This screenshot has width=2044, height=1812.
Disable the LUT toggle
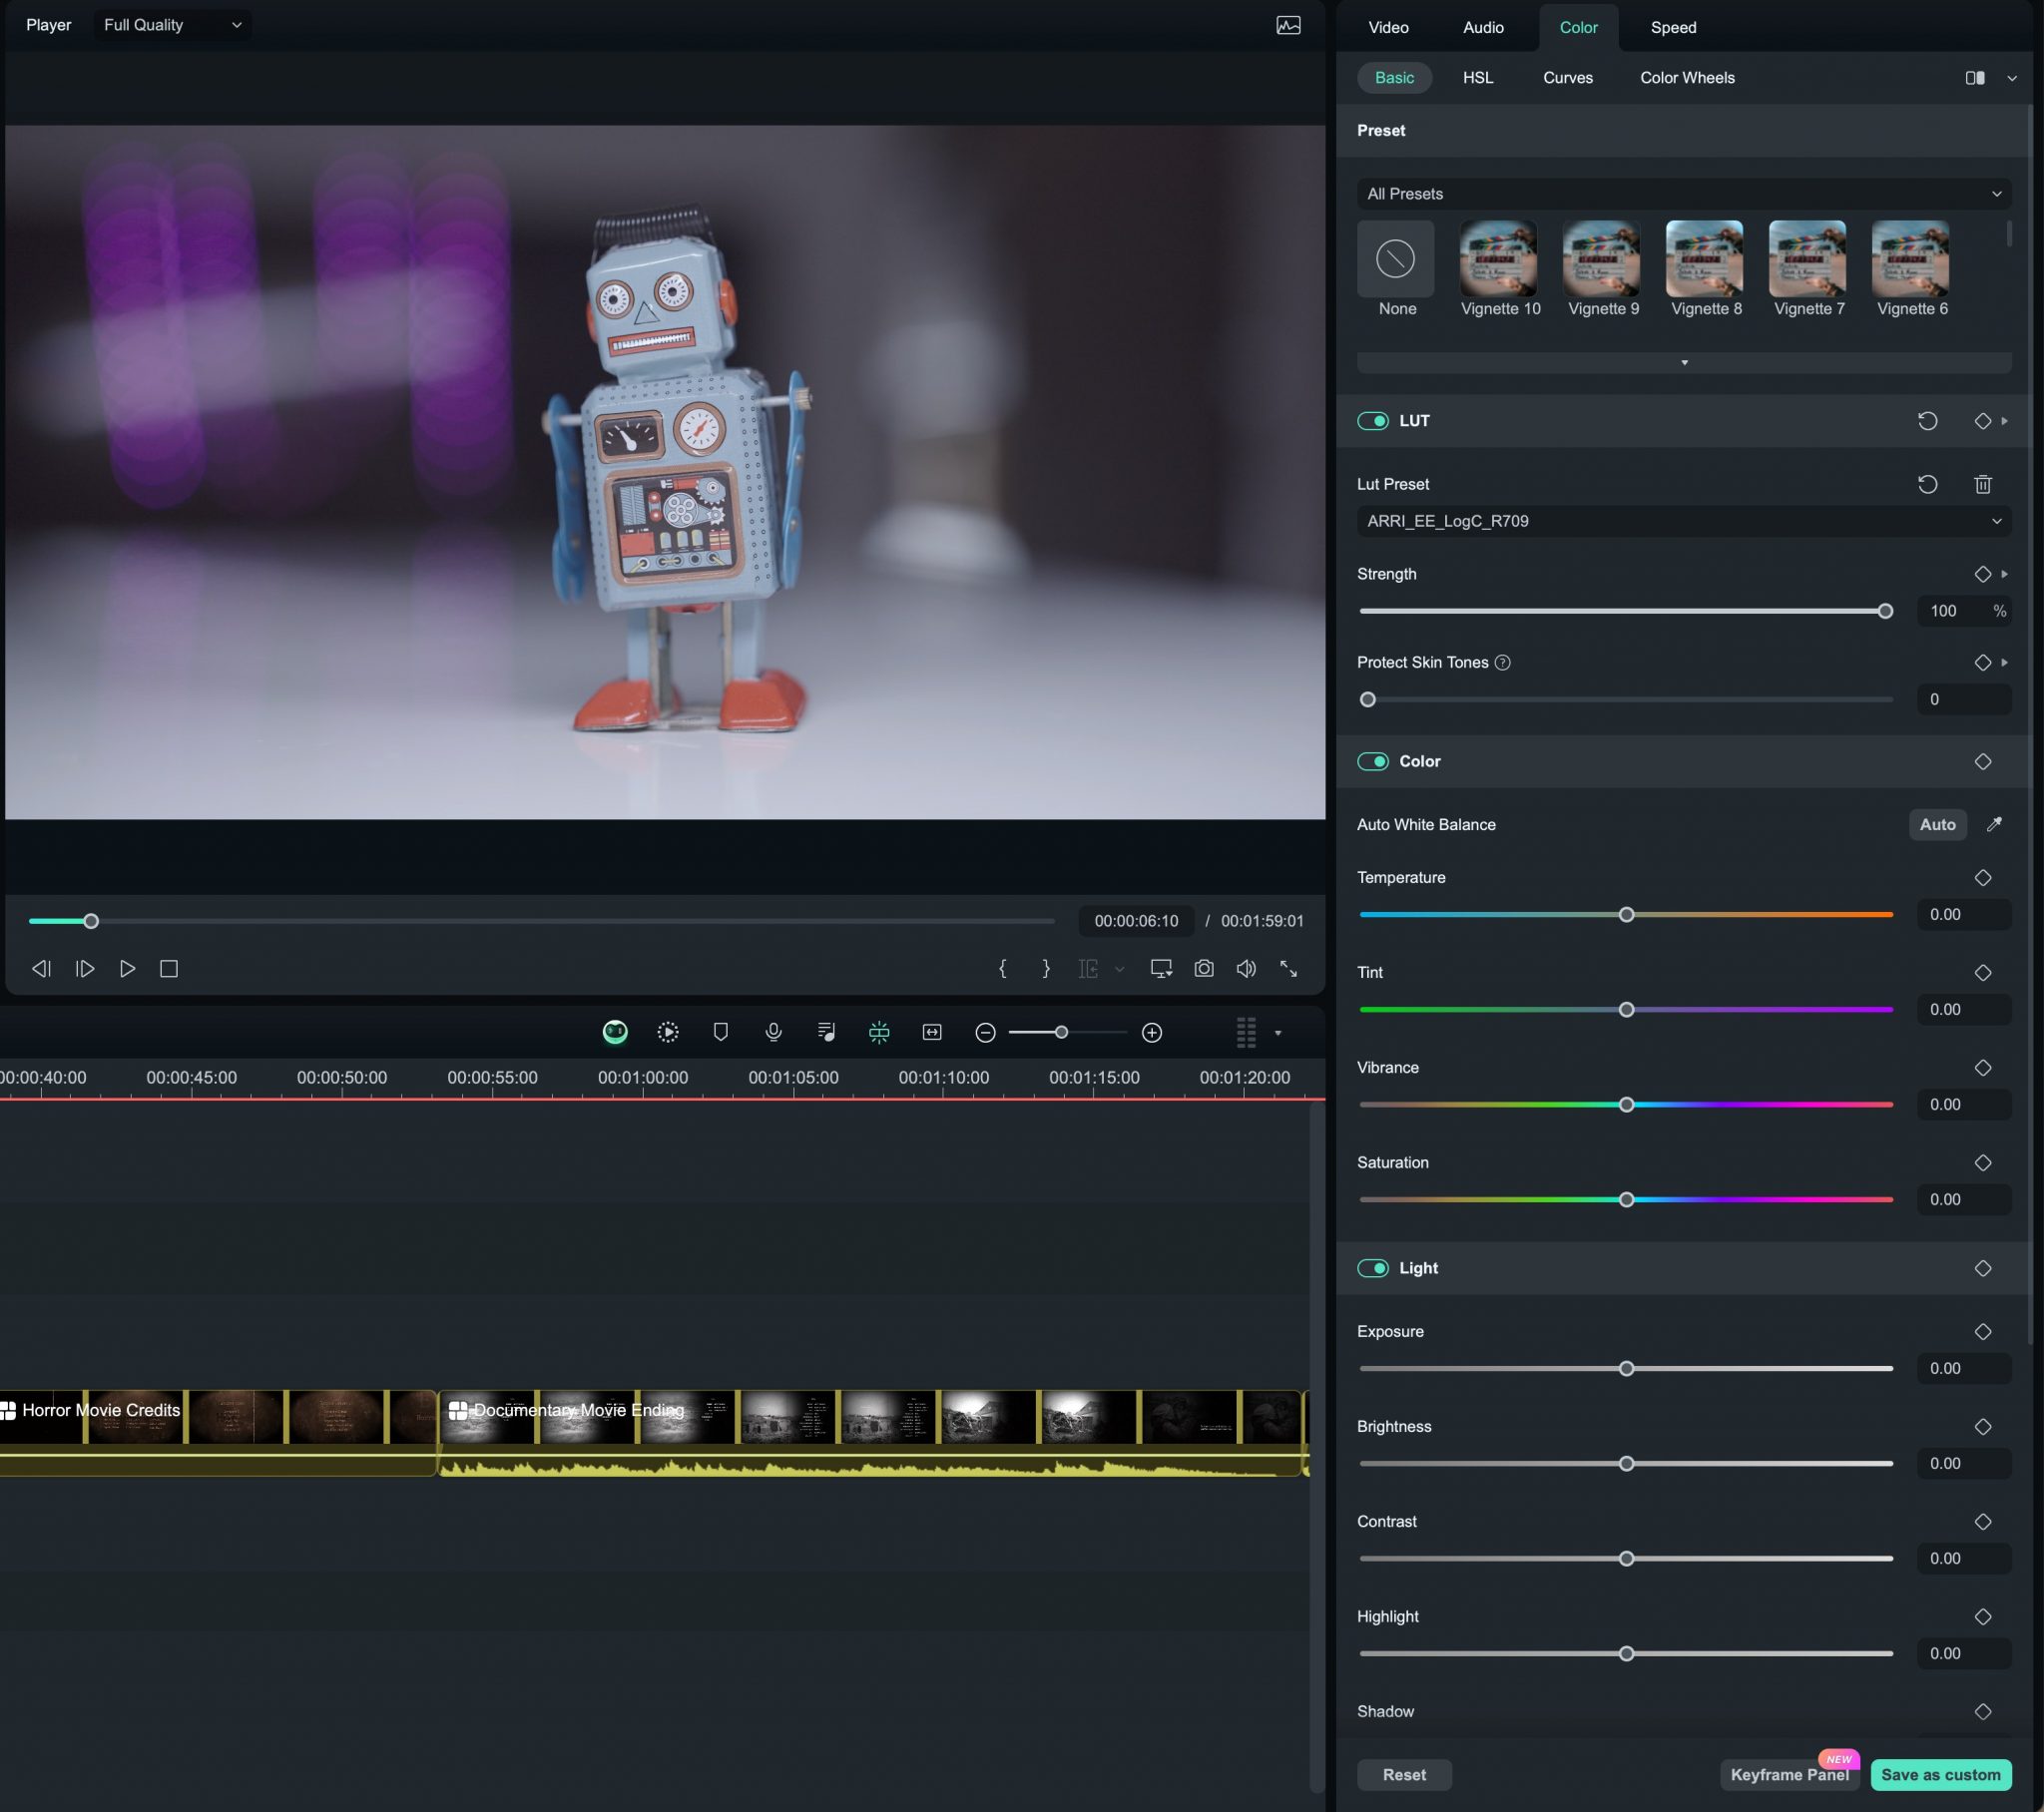point(1372,421)
